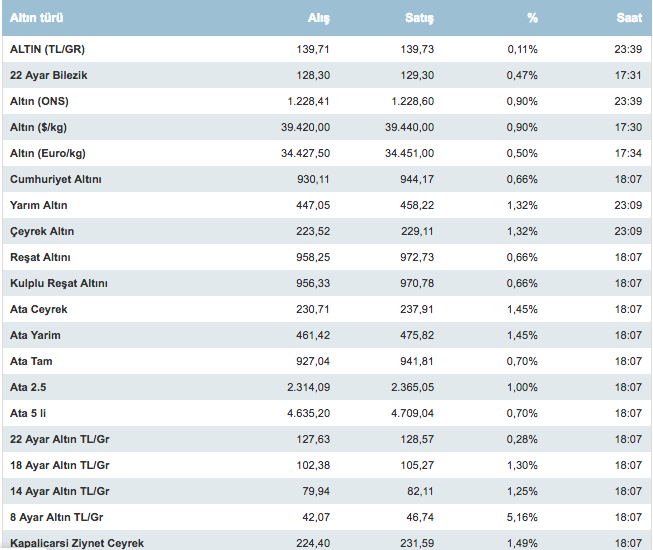Viewport: 653px width, 550px height.
Task: Click the percent change column header
Action: pos(531,18)
